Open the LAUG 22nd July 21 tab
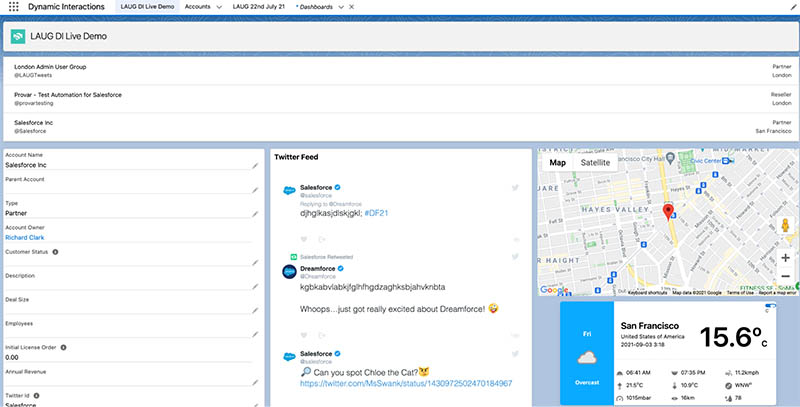This screenshot has height=407, width=800. click(258, 7)
